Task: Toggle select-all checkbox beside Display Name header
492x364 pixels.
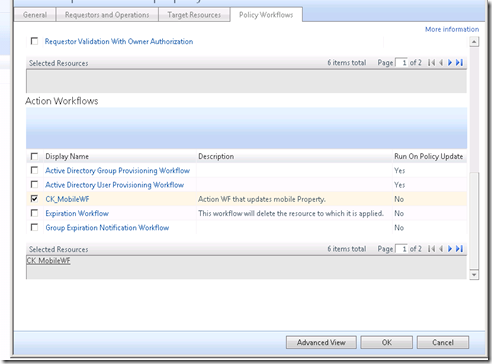Action: (x=34, y=156)
